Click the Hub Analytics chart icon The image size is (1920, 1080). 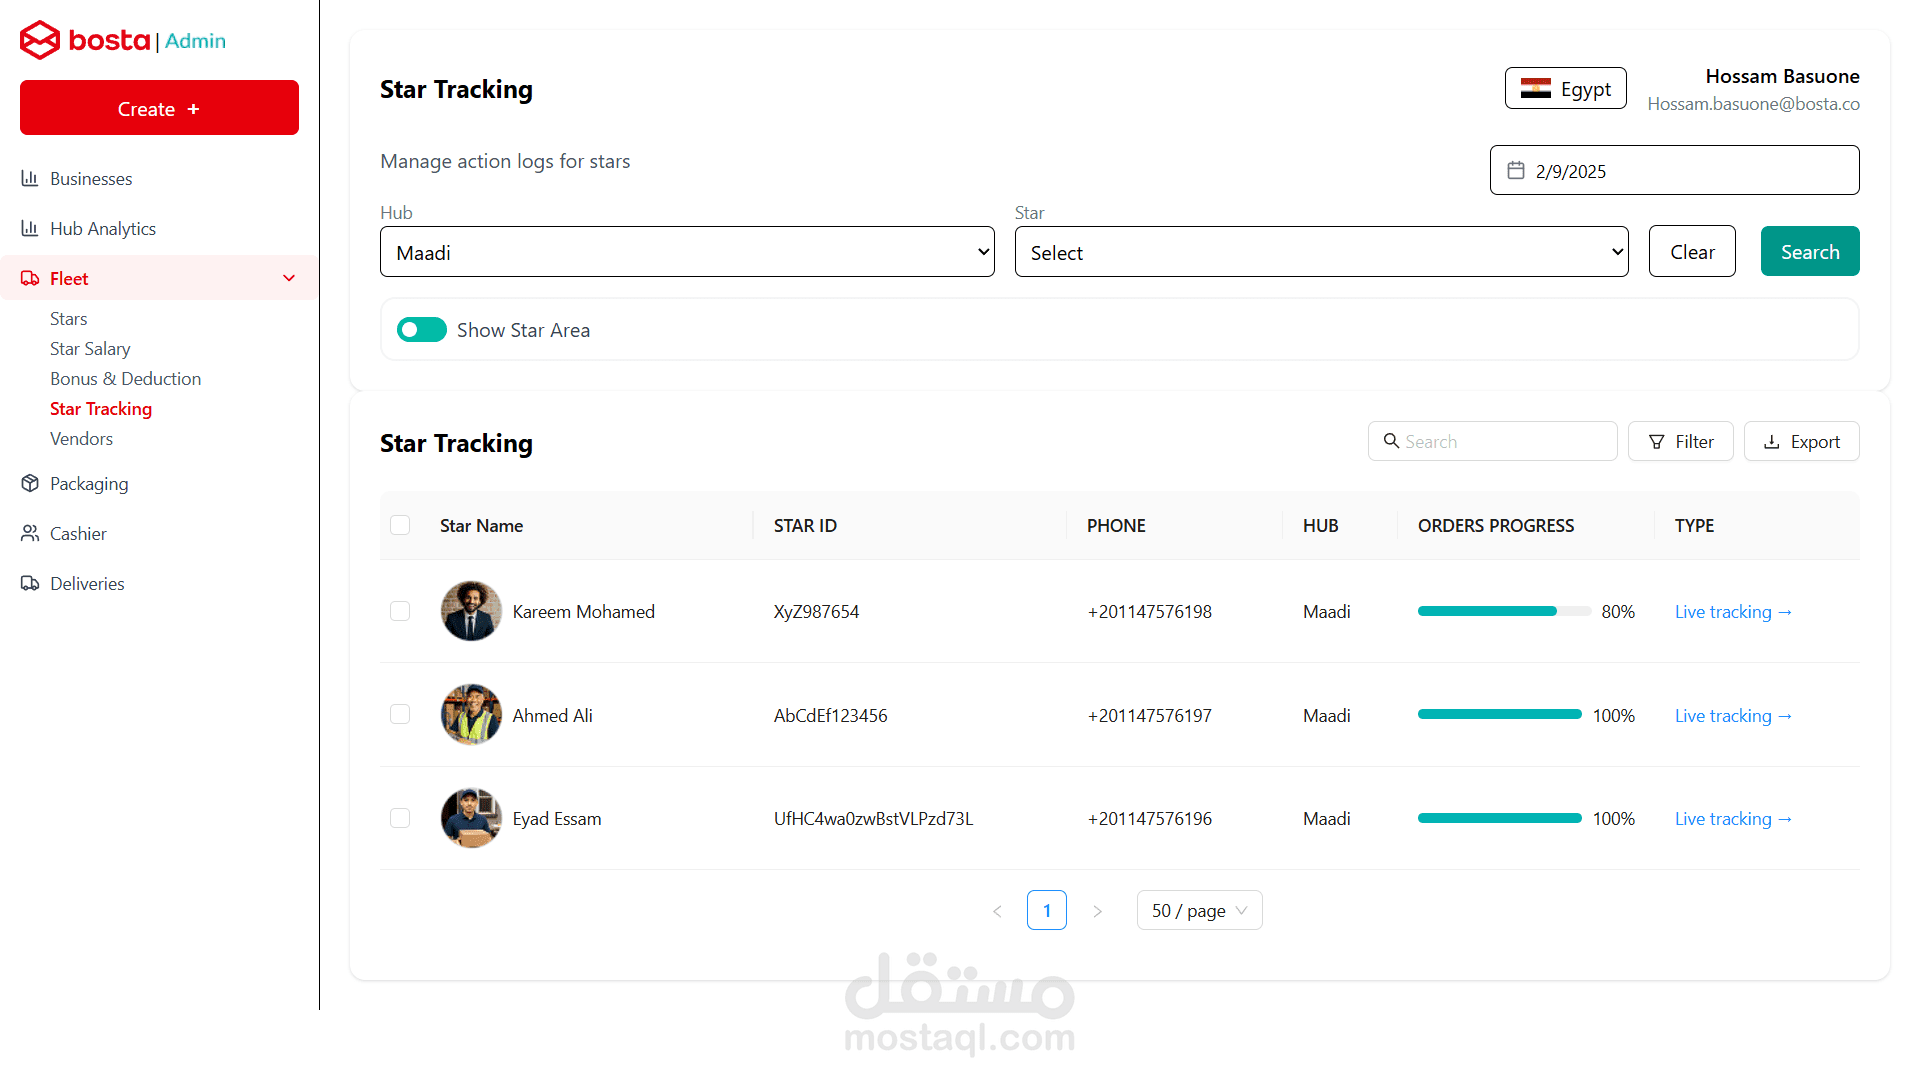tap(30, 228)
